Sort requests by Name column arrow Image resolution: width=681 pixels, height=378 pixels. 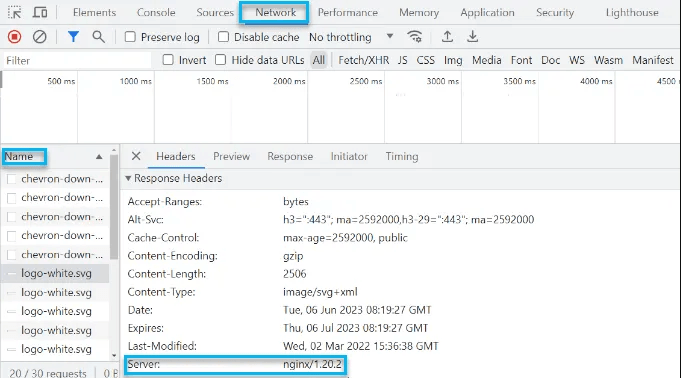(99, 156)
